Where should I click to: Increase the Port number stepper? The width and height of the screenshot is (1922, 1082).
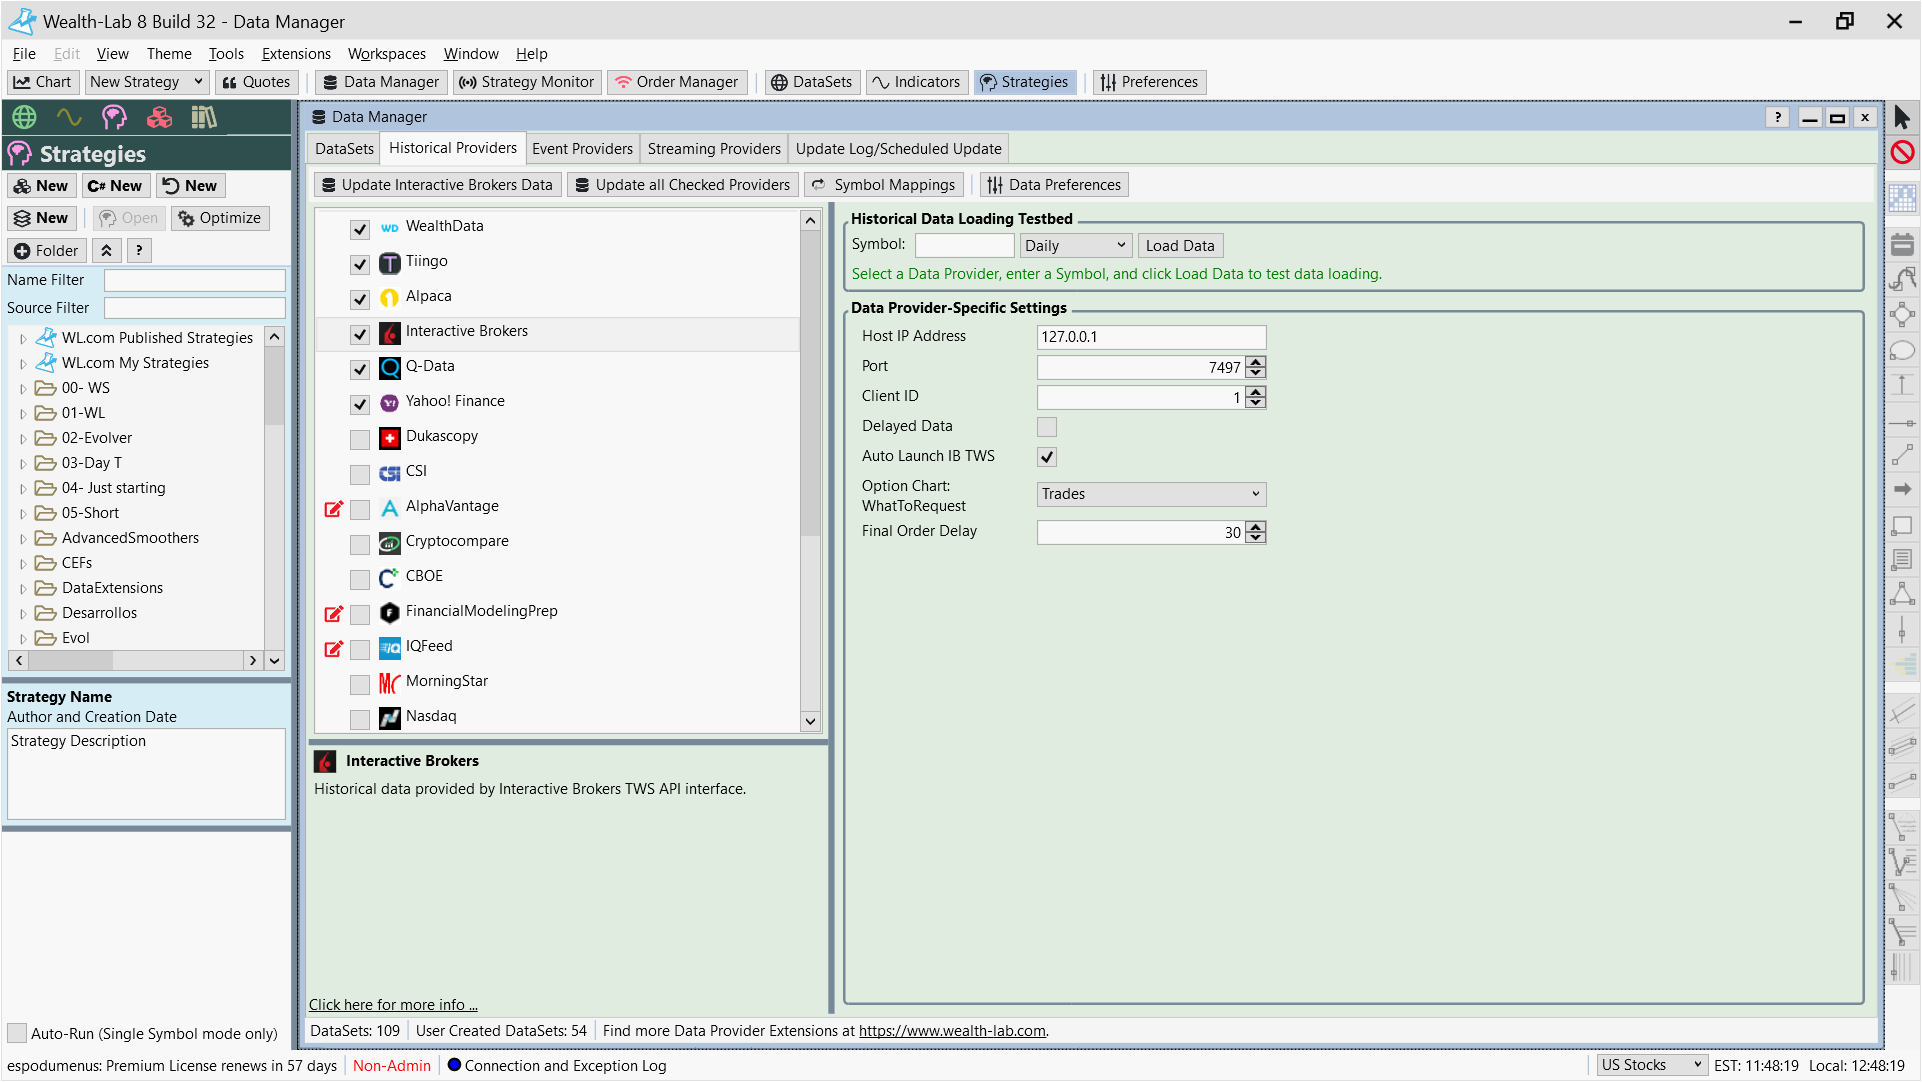tap(1257, 362)
